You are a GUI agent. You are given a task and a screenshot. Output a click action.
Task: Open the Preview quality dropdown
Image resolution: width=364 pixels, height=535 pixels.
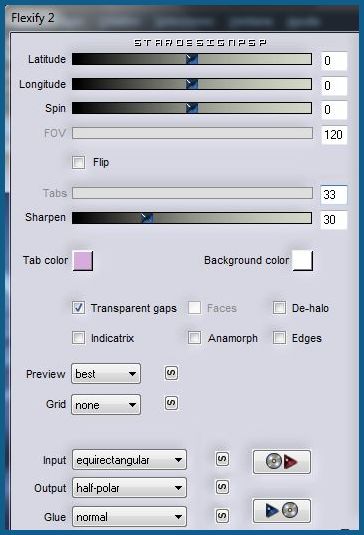(106, 374)
